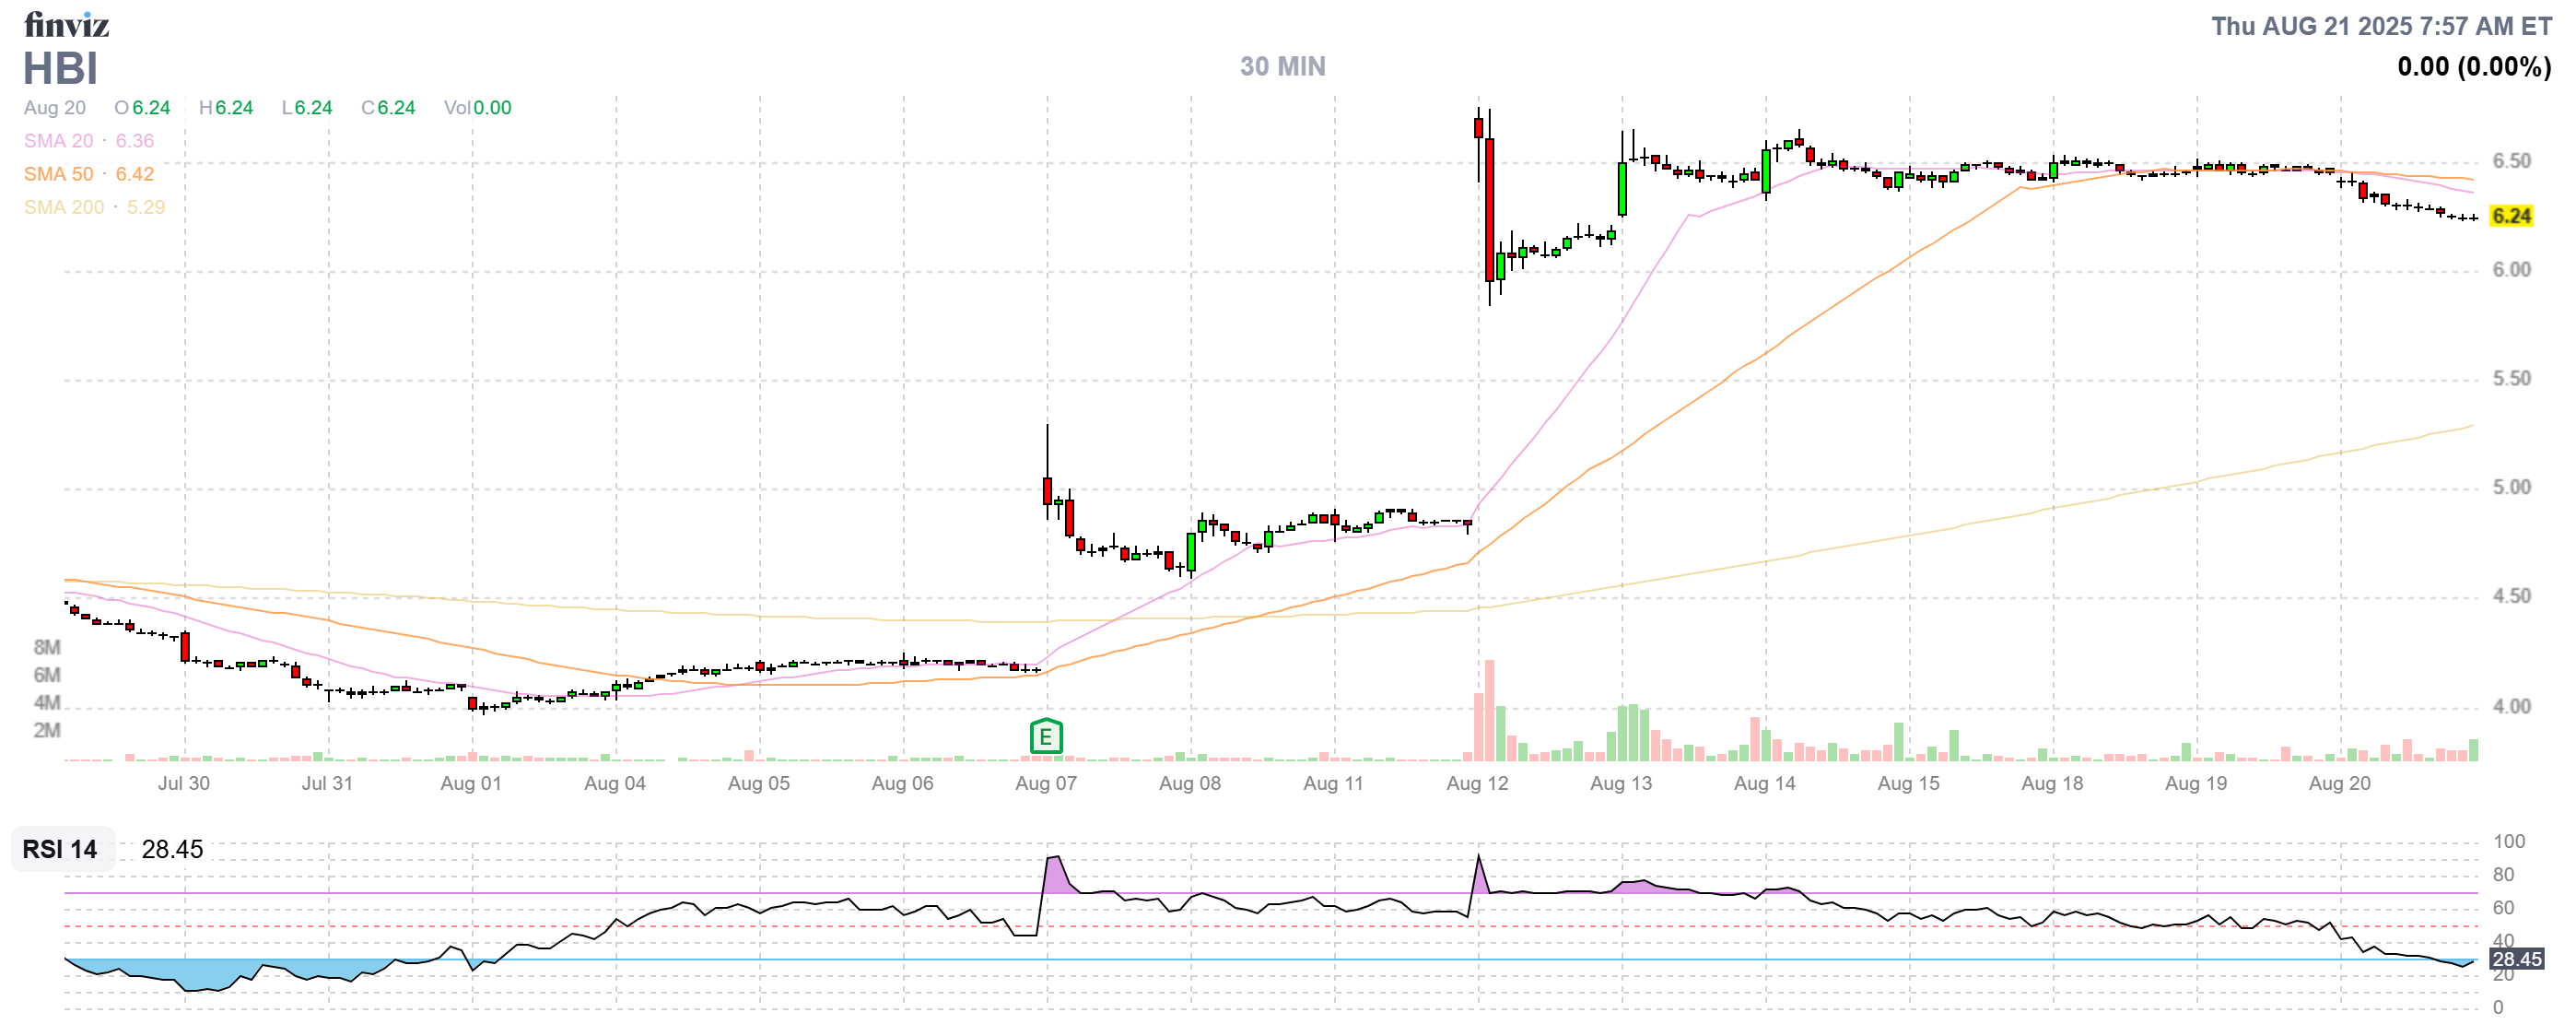Viewport: 2576px width, 1036px height.
Task: Click the HBI ticker symbol
Action: point(60,68)
